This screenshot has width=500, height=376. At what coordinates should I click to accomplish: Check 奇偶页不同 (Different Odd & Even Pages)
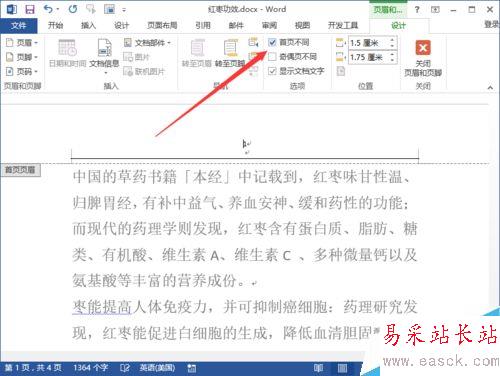coord(272,57)
